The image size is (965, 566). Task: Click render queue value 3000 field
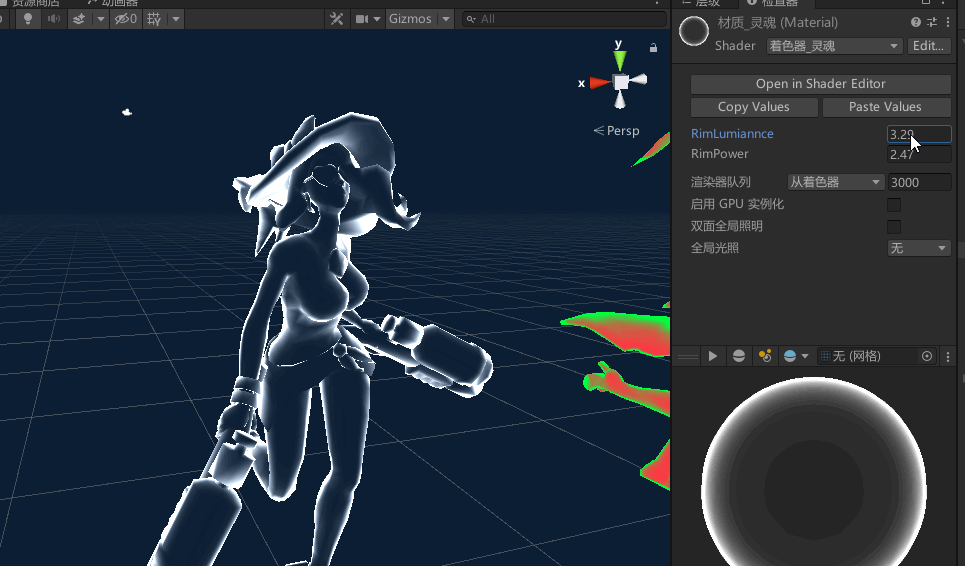[919, 182]
